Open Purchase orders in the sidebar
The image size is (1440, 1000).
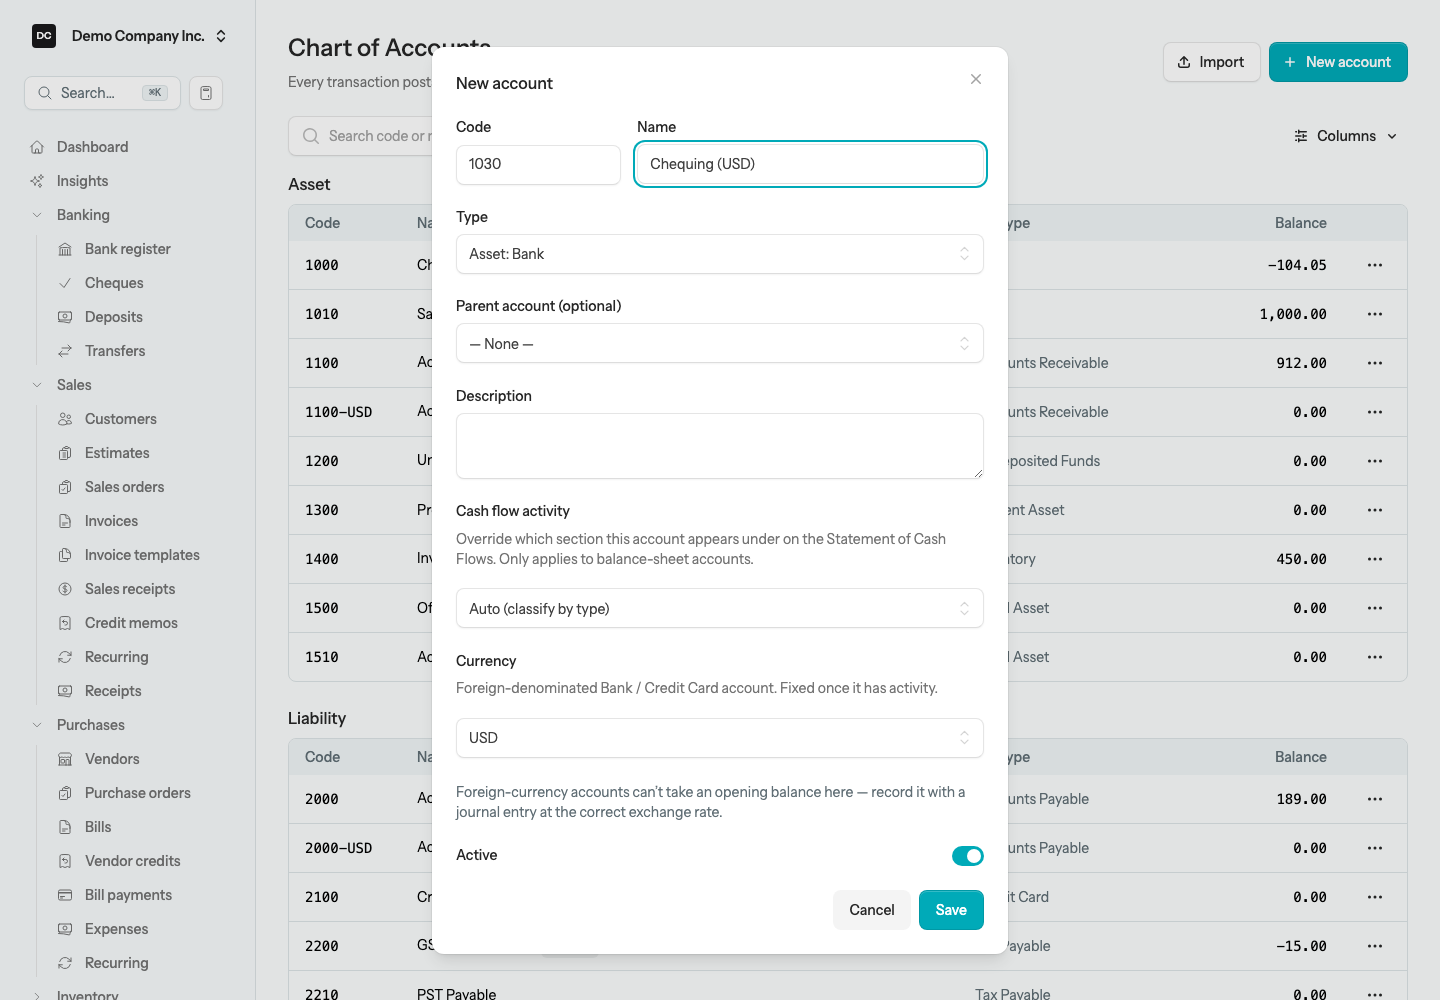[138, 793]
